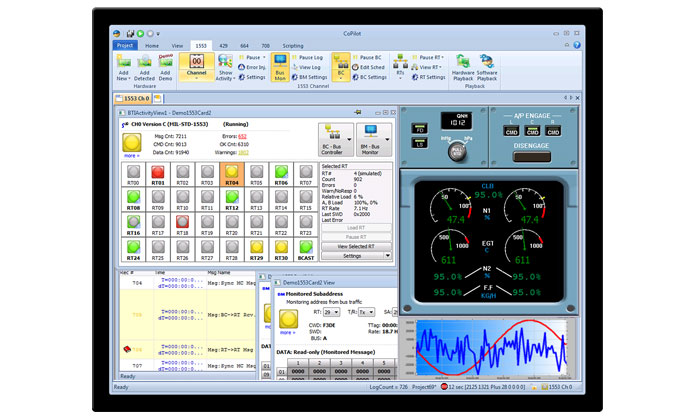Open channel Settings in the ribbon
Viewport: 700px width, 420px height.
click(x=252, y=77)
